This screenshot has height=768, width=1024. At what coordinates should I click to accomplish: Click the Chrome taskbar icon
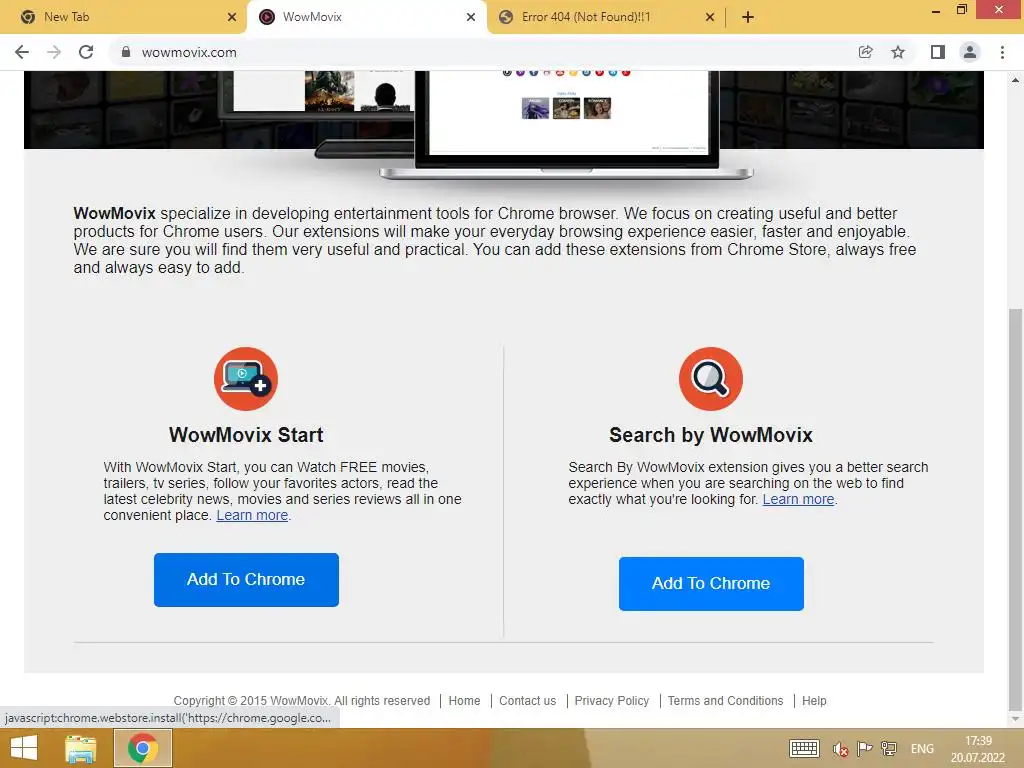[x=143, y=748]
